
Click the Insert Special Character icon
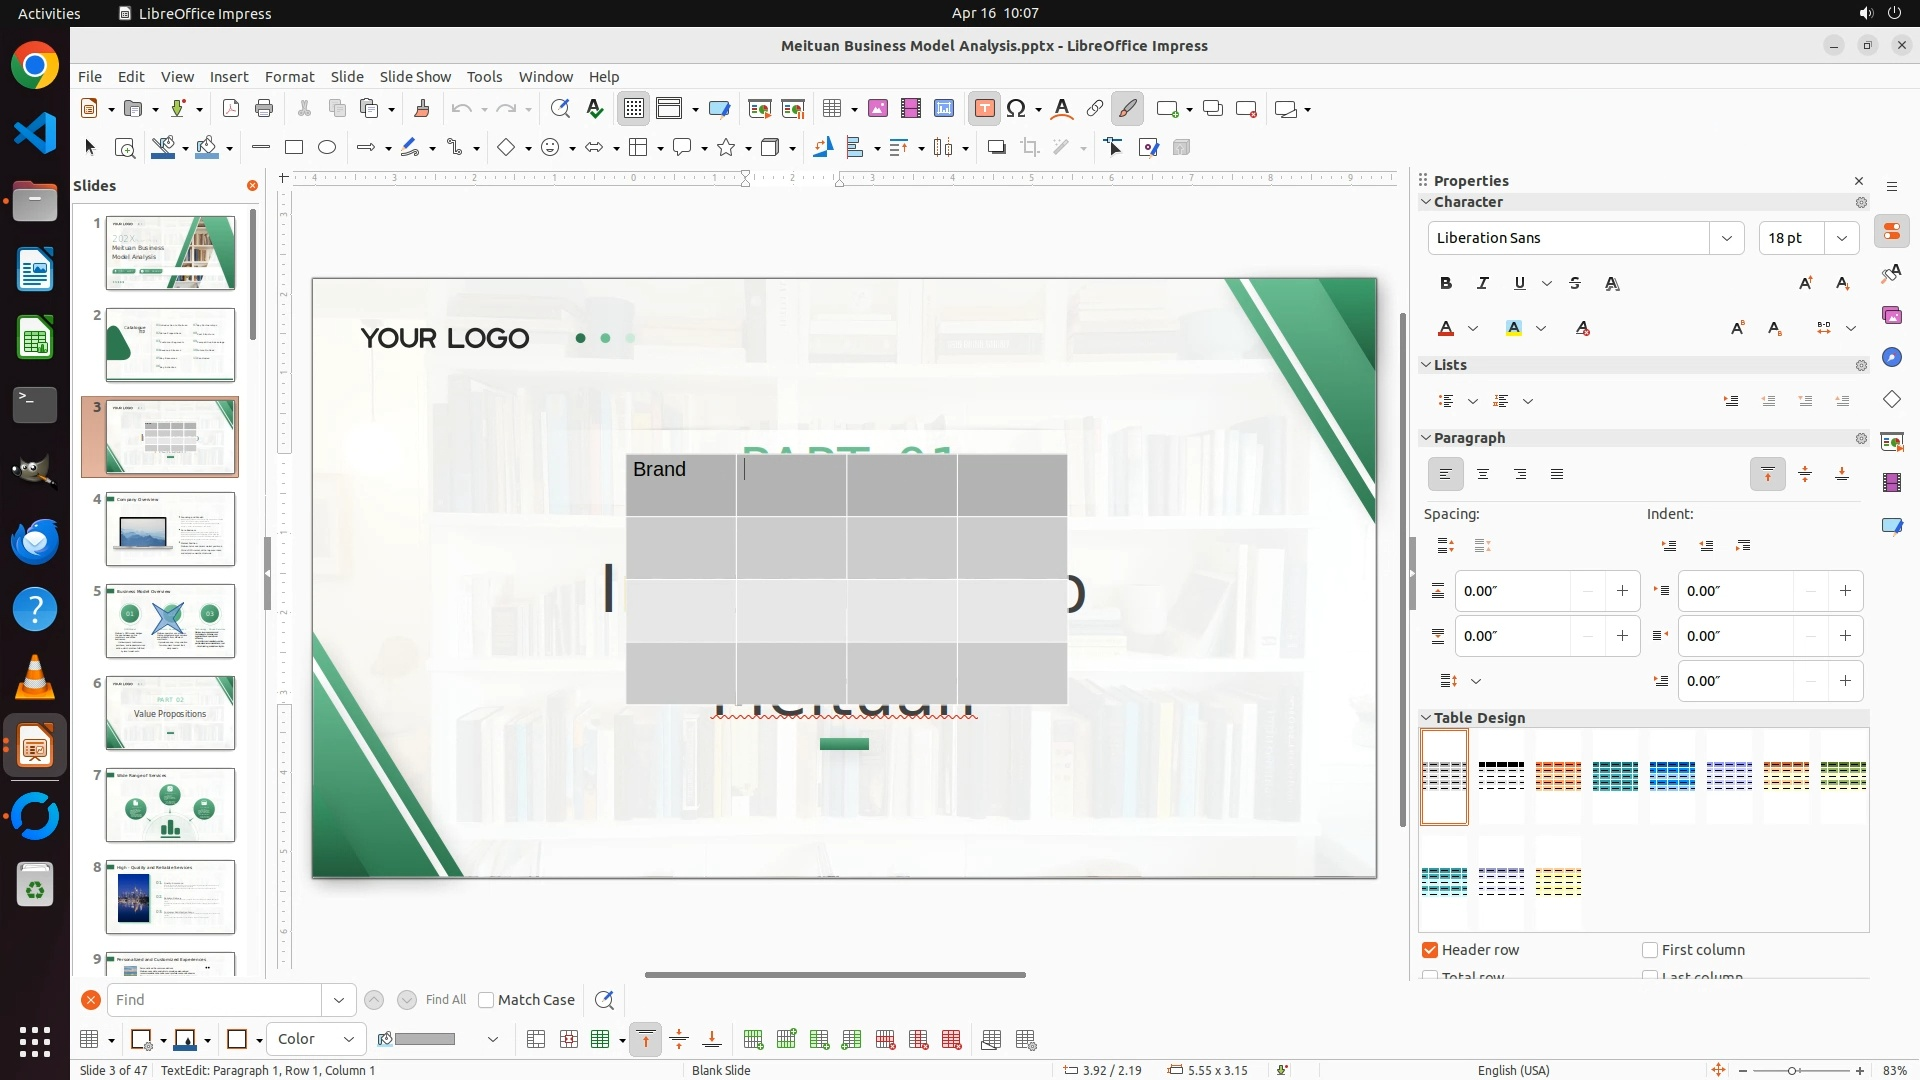1017,108
